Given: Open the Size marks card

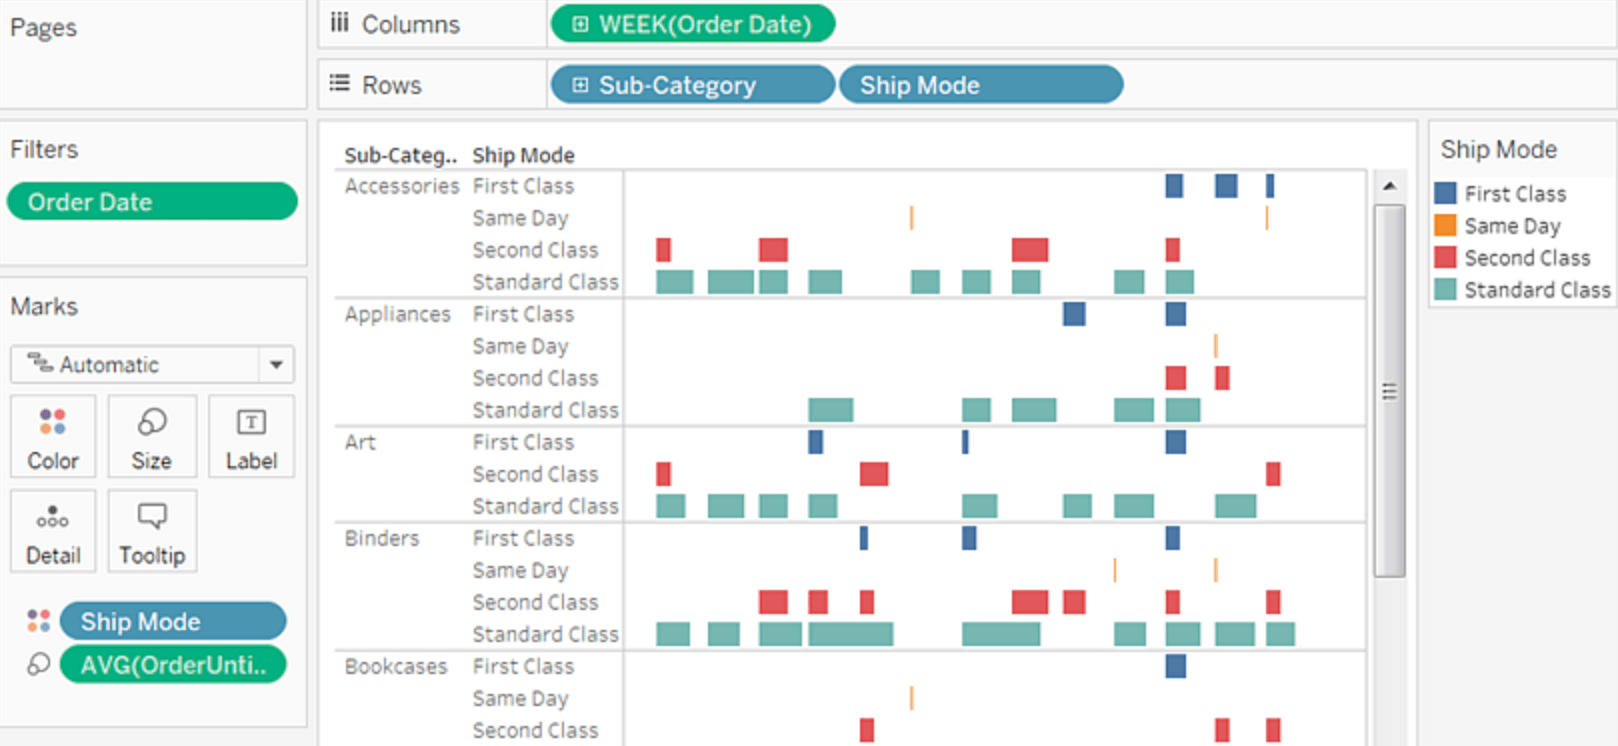Looking at the screenshot, I should coord(152,436).
